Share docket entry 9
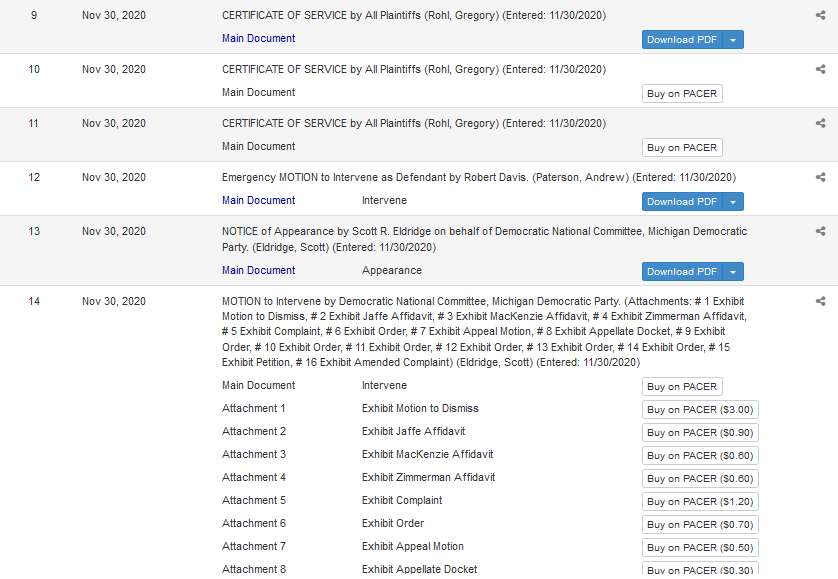Screen dimensions: 838x579 [820, 16]
